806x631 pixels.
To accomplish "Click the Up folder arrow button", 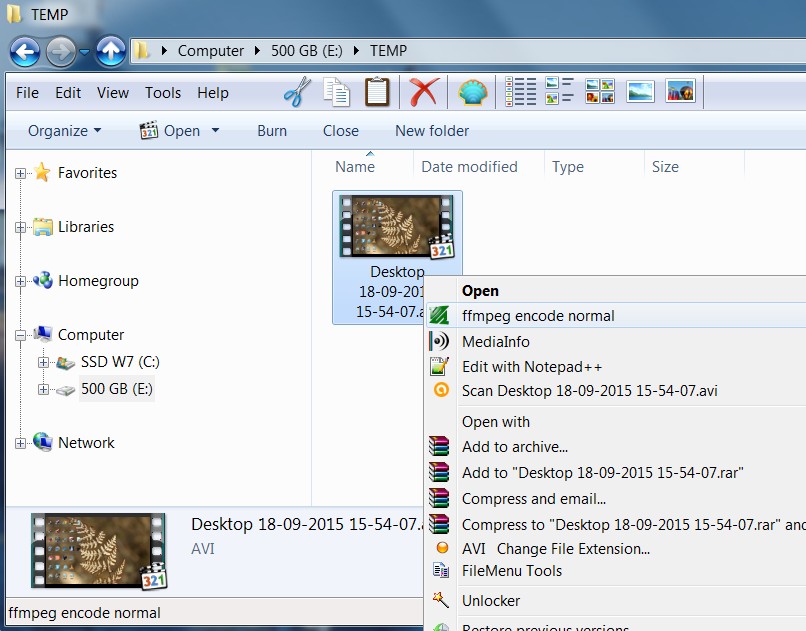I will [x=111, y=50].
